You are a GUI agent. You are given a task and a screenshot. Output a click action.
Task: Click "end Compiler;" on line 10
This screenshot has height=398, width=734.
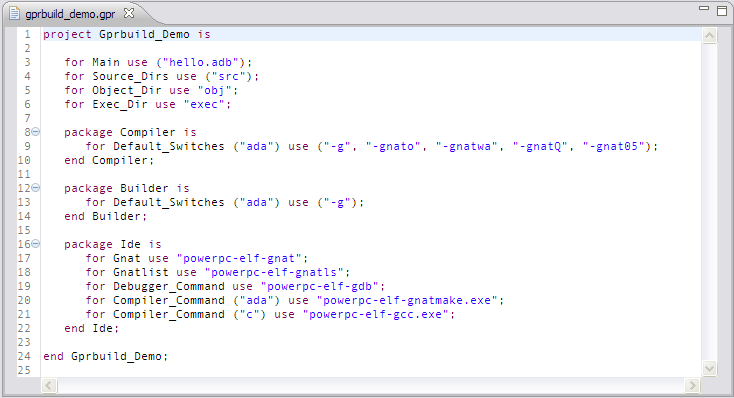(109, 161)
